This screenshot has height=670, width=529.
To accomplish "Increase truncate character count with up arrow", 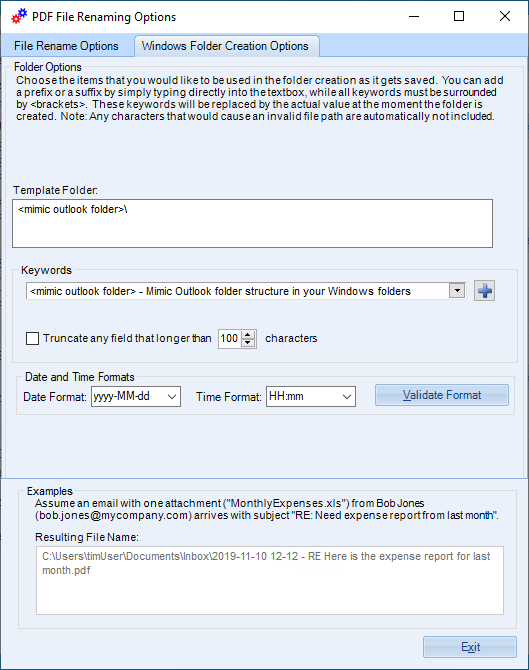I will tap(248, 335).
